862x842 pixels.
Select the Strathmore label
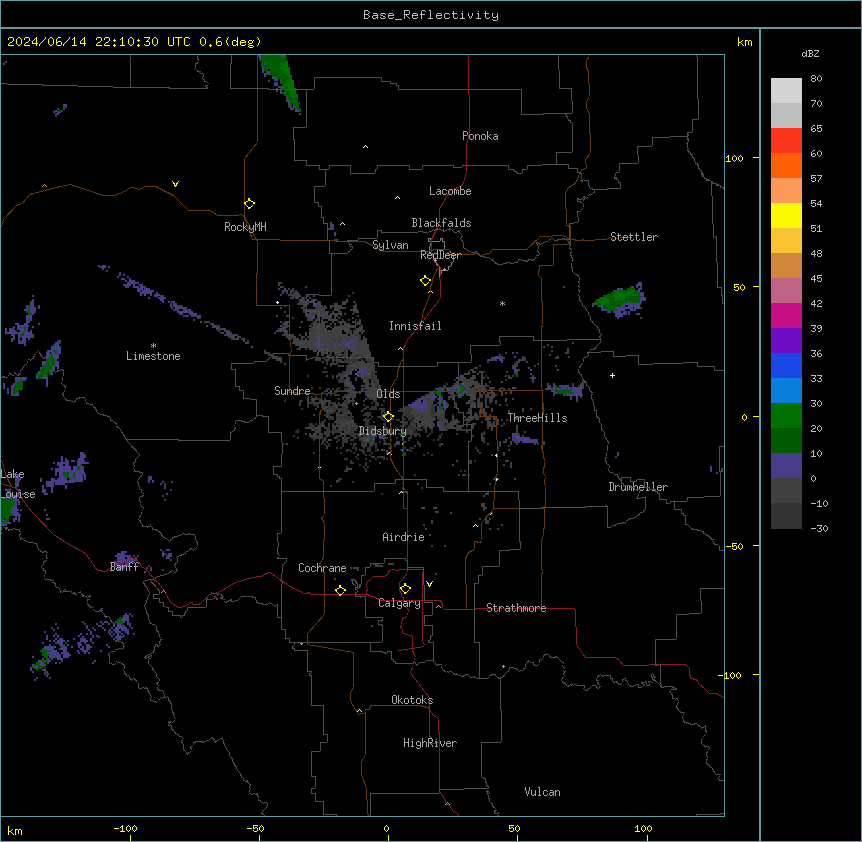(x=516, y=608)
